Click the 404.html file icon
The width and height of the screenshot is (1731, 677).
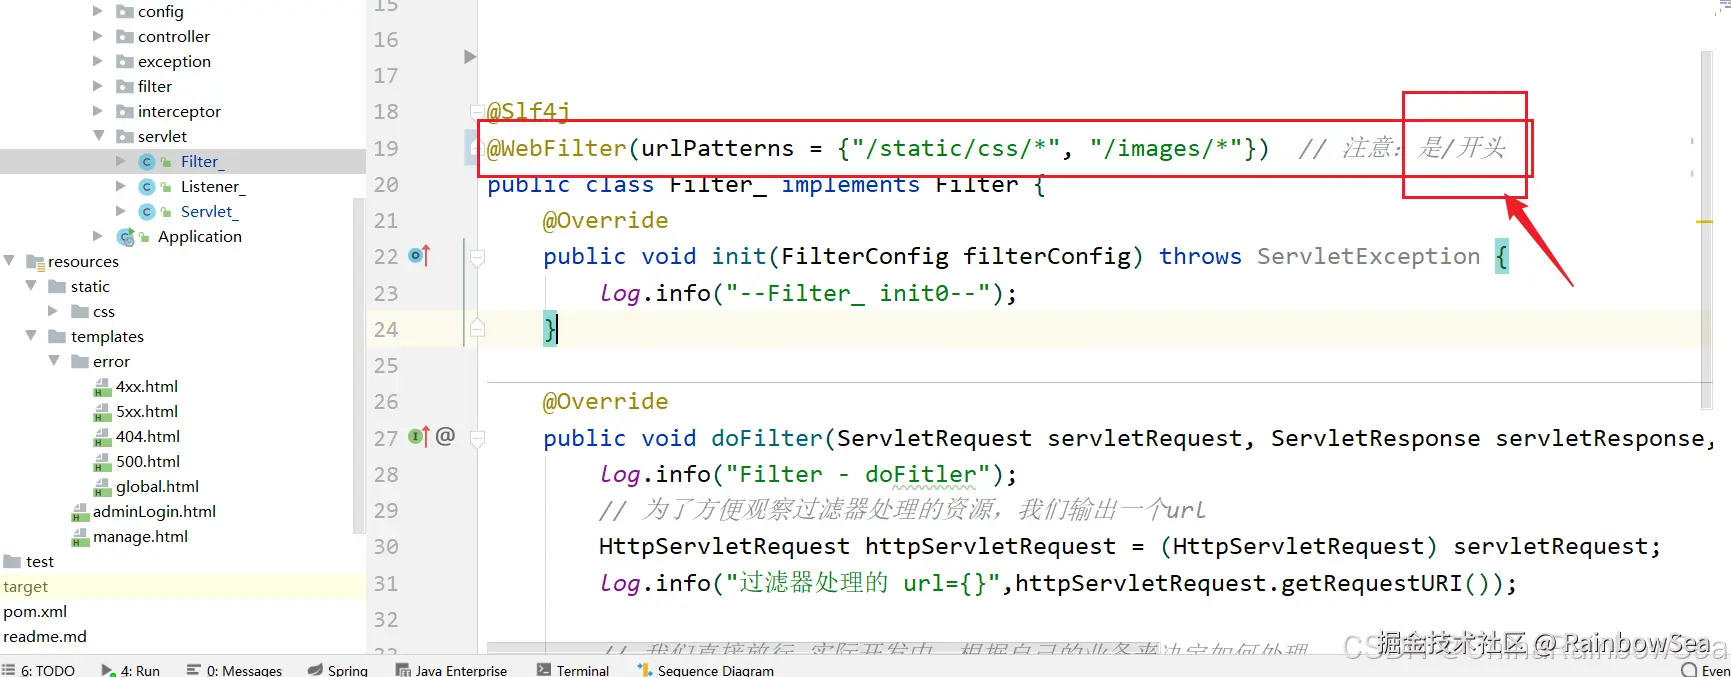click(102, 437)
